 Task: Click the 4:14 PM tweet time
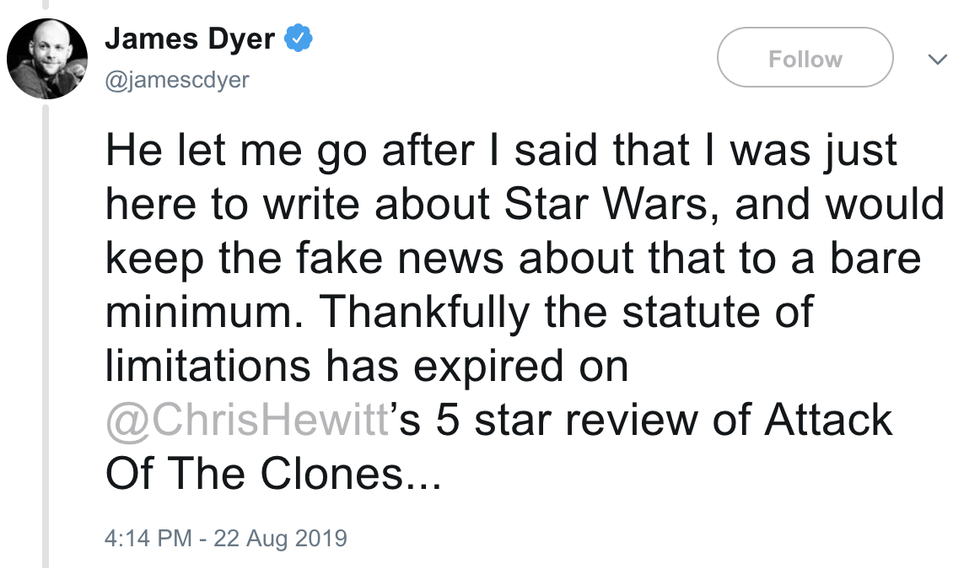coord(147,538)
